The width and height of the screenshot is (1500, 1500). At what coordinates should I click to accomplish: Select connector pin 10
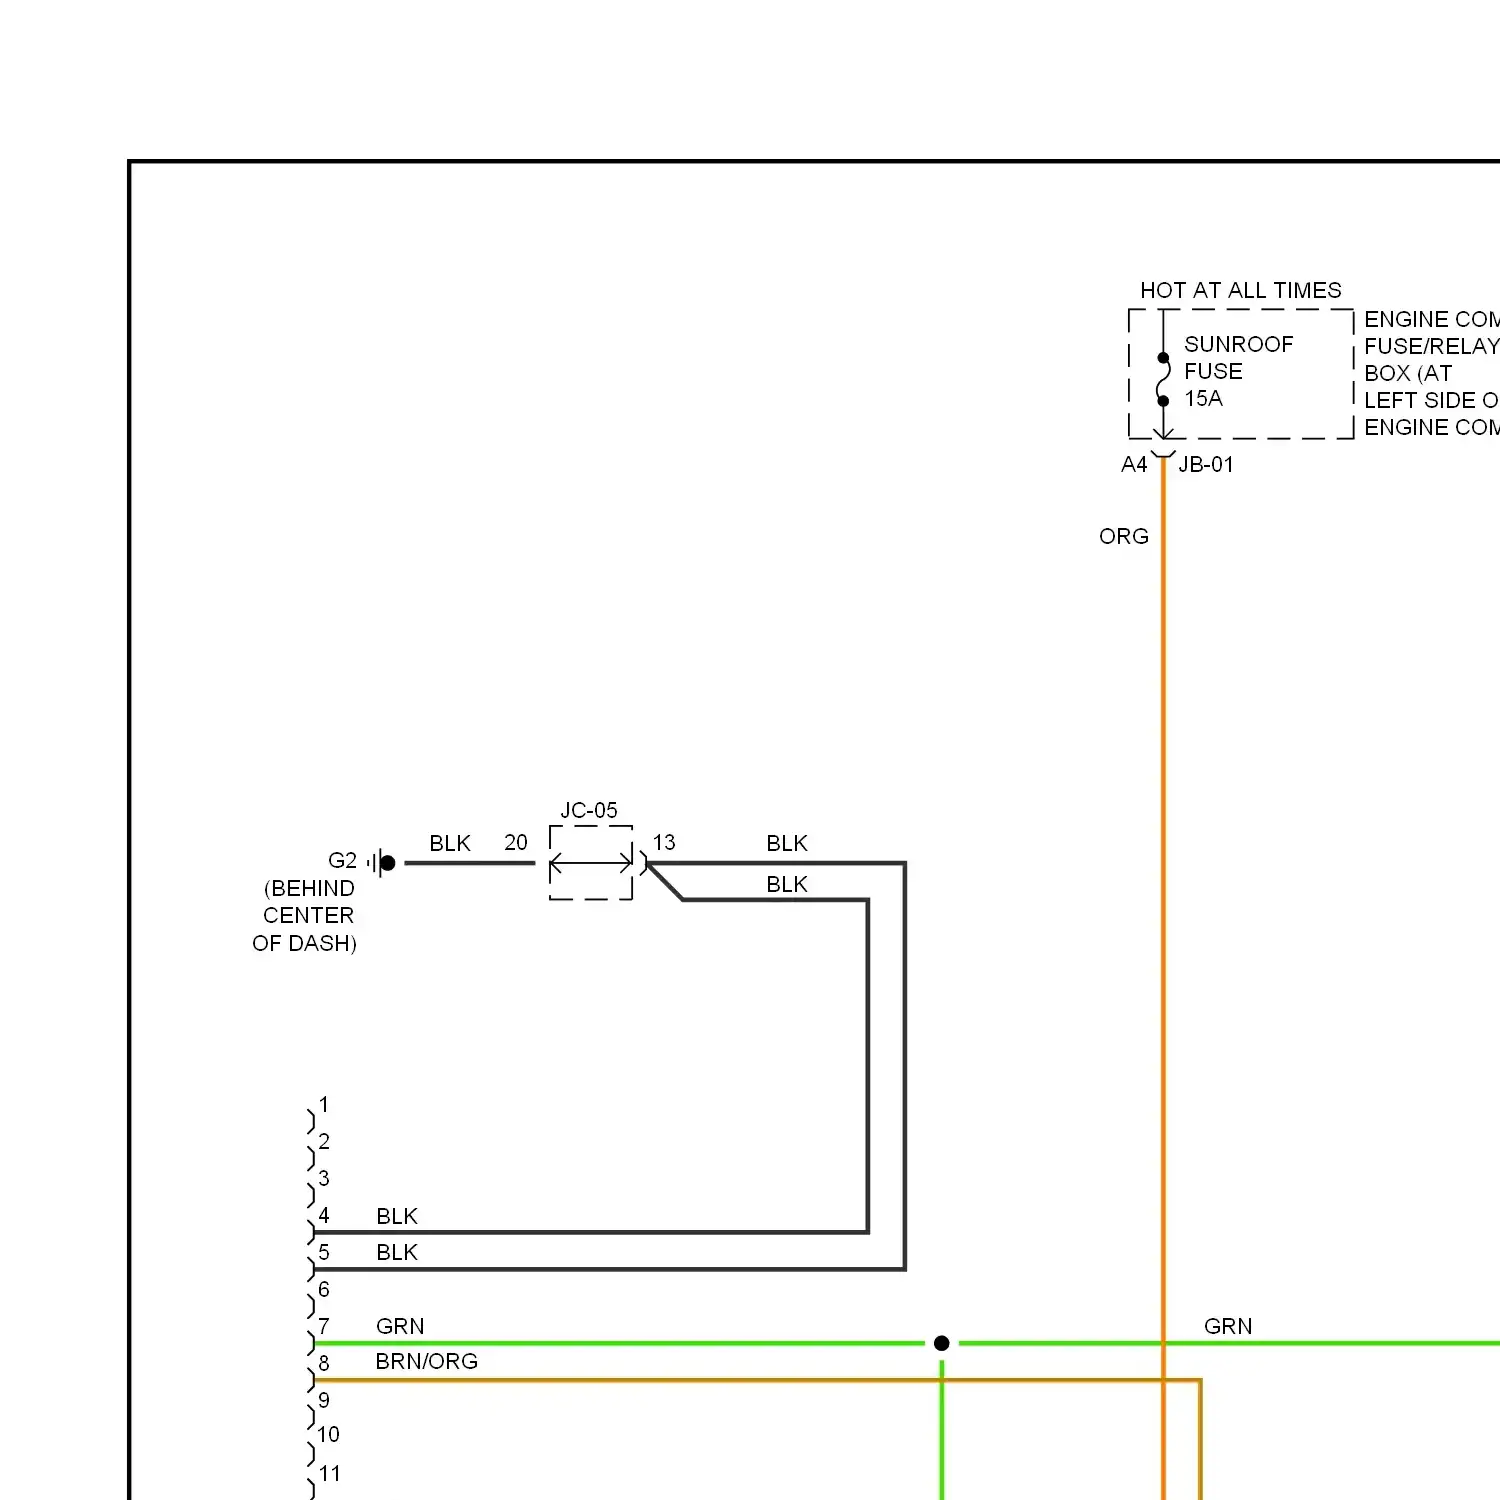tap(329, 1435)
